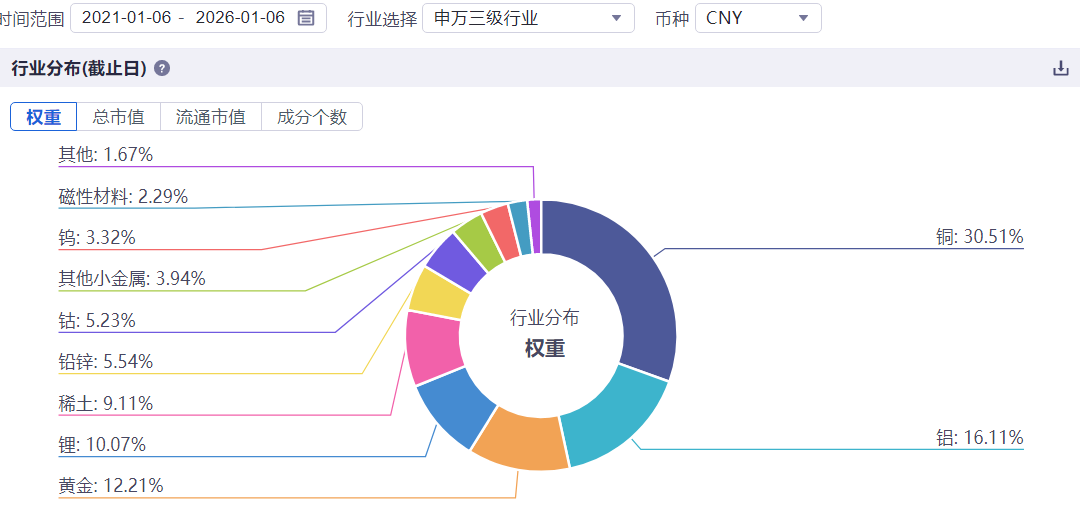Screen dimensions: 1080x530
Task: Click the 铜: 30.51% label
Action: (975, 237)
